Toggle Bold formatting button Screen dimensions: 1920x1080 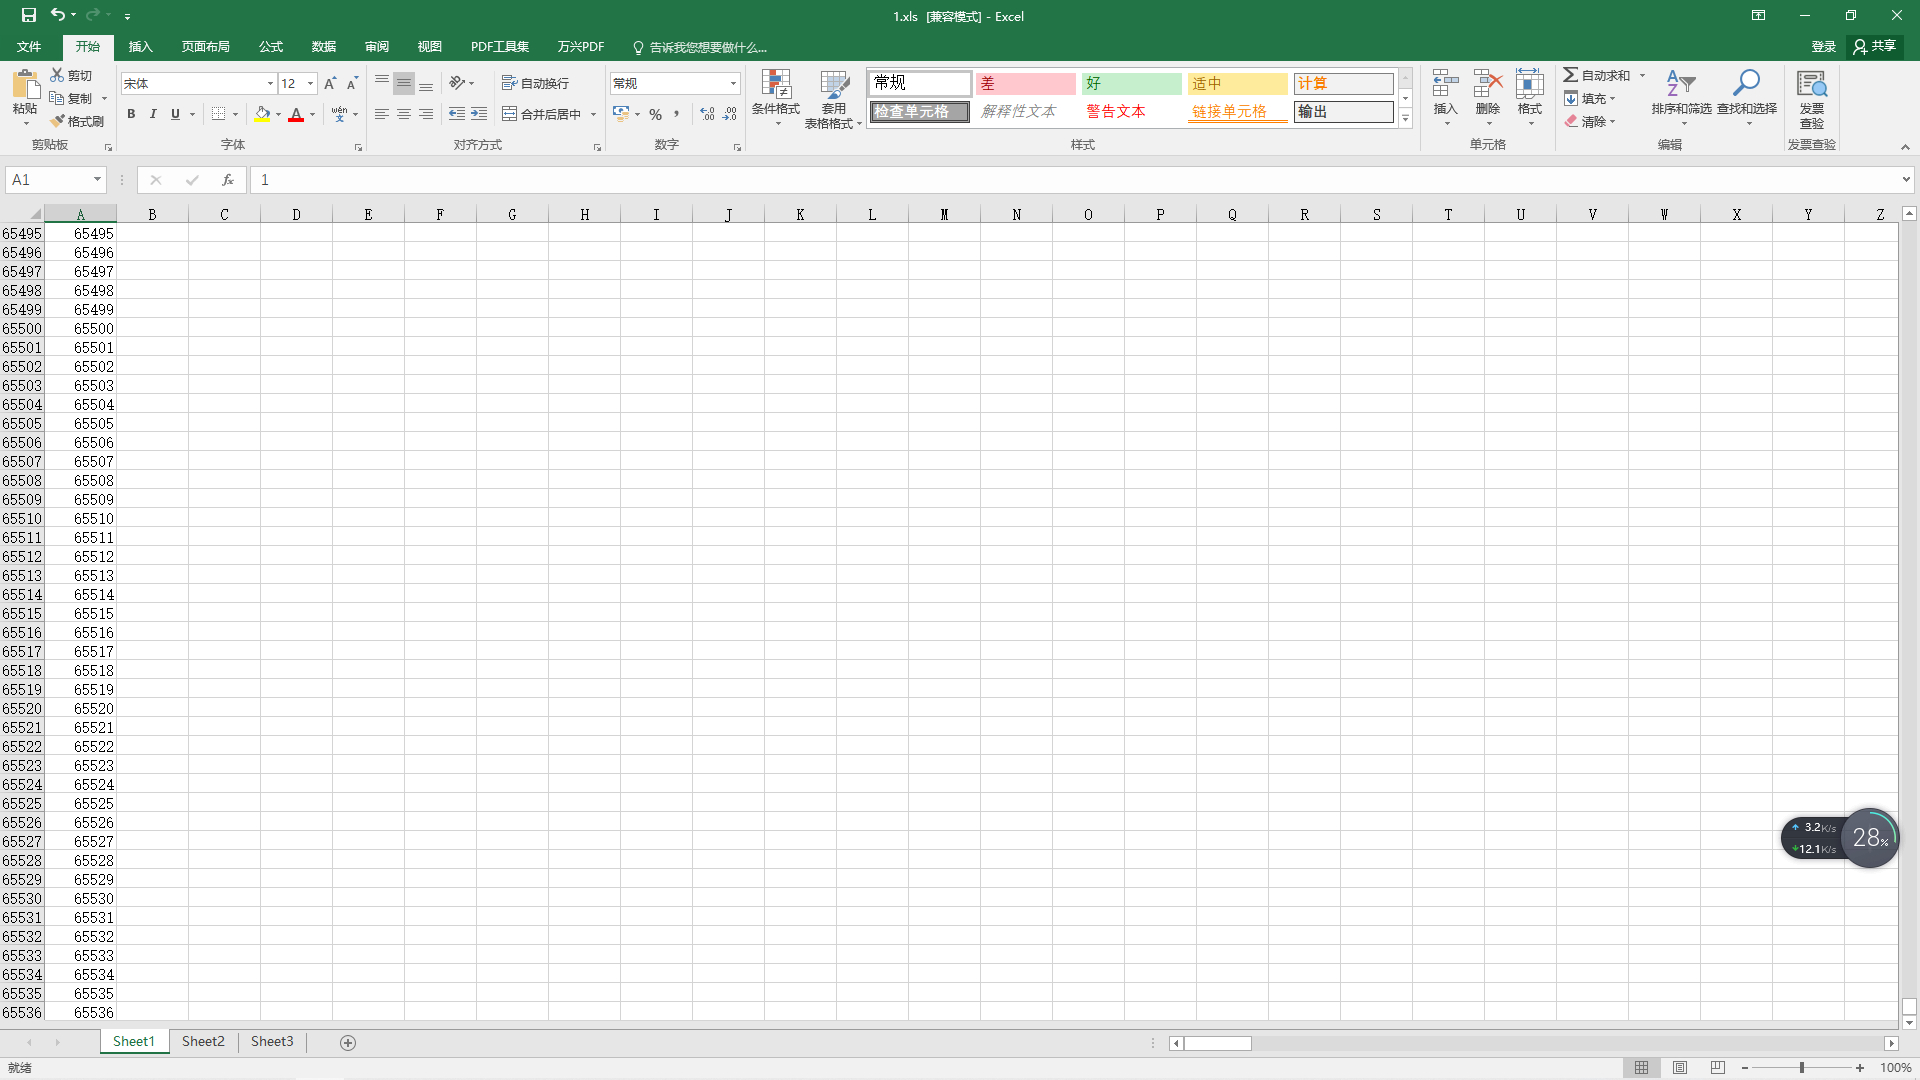[131, 115]
